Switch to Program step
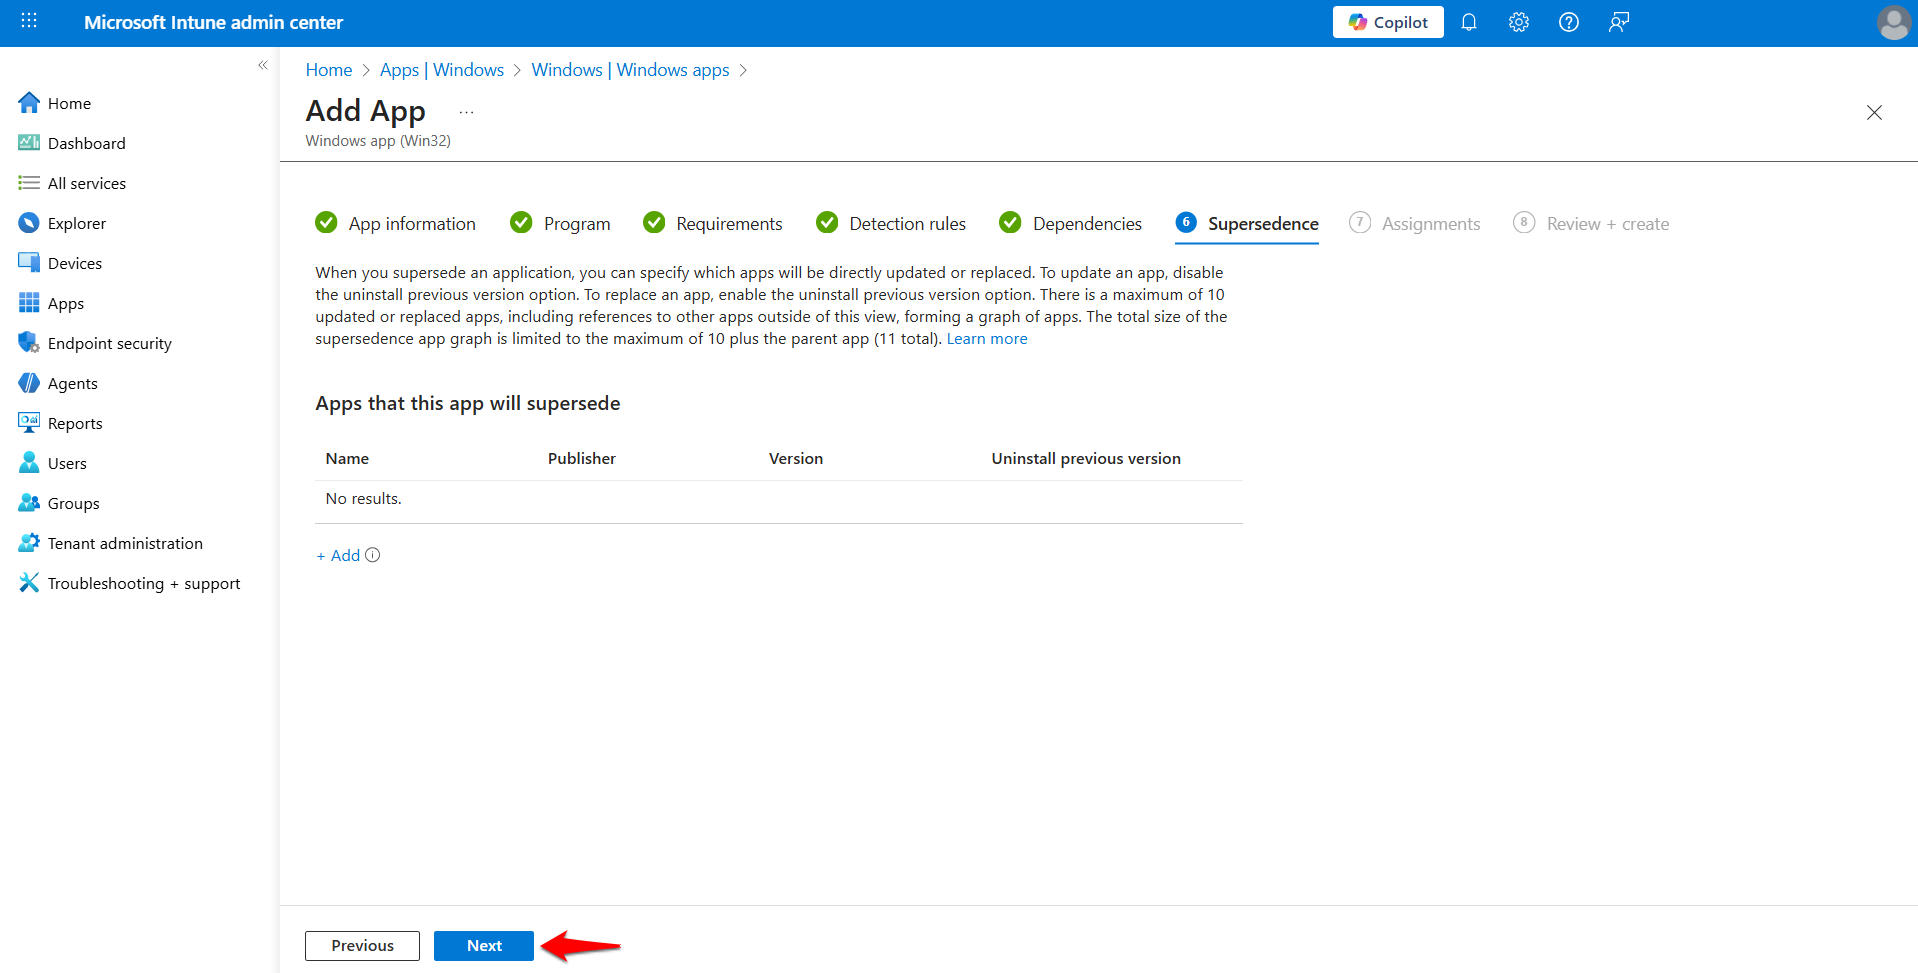Screen dimensions: 1918x973 pos(560,224)
